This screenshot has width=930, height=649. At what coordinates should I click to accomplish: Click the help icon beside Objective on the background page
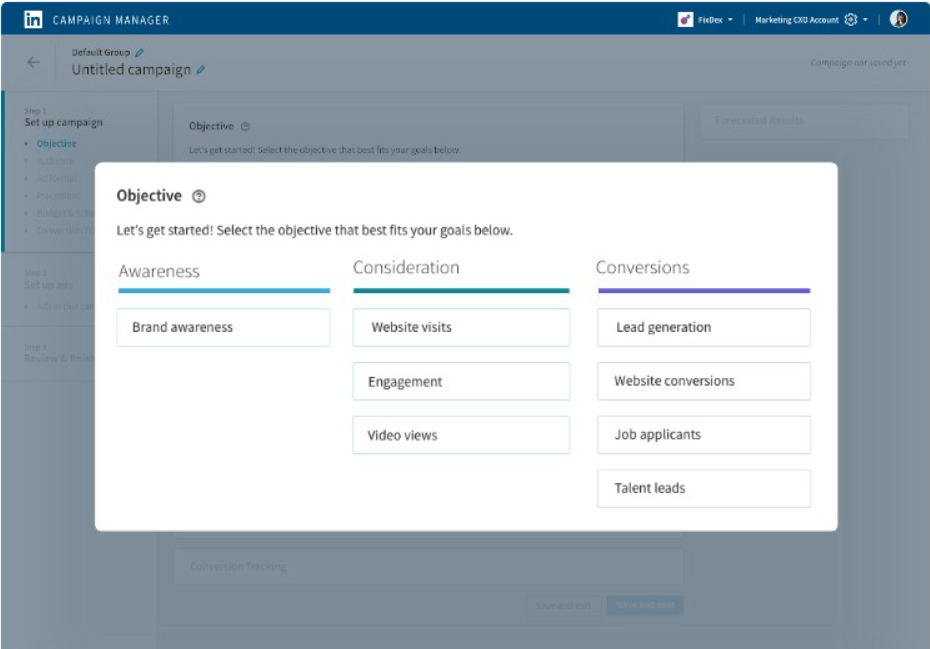coord(246,126)
